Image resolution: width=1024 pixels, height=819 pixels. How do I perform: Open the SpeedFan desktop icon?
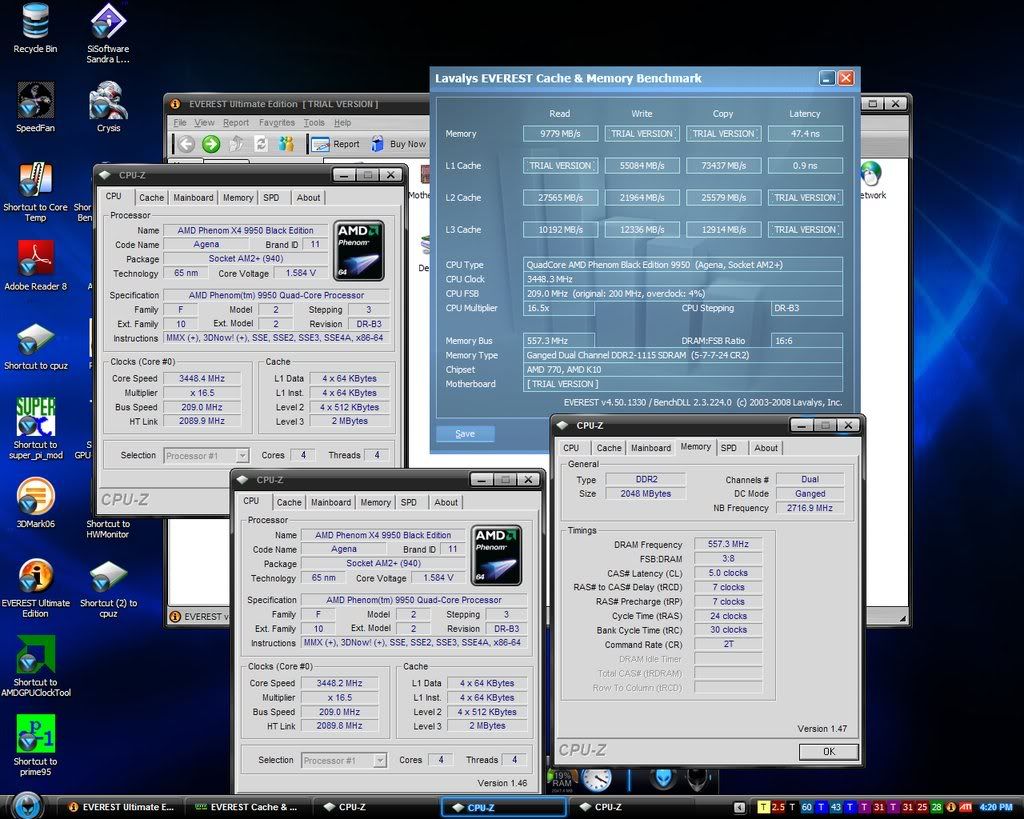tap(35, 108)
